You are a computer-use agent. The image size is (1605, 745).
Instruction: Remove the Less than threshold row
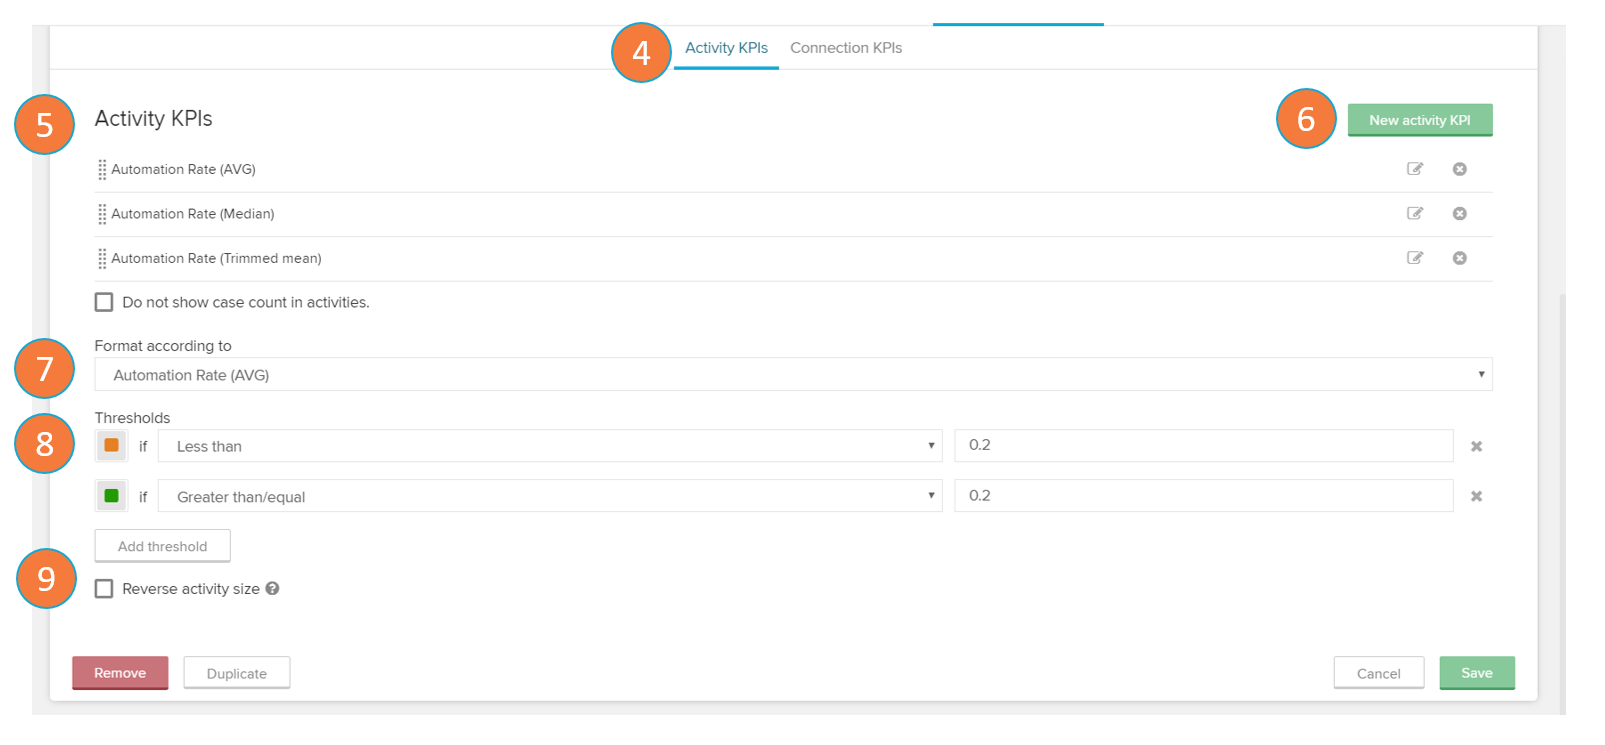point(1476,446)
